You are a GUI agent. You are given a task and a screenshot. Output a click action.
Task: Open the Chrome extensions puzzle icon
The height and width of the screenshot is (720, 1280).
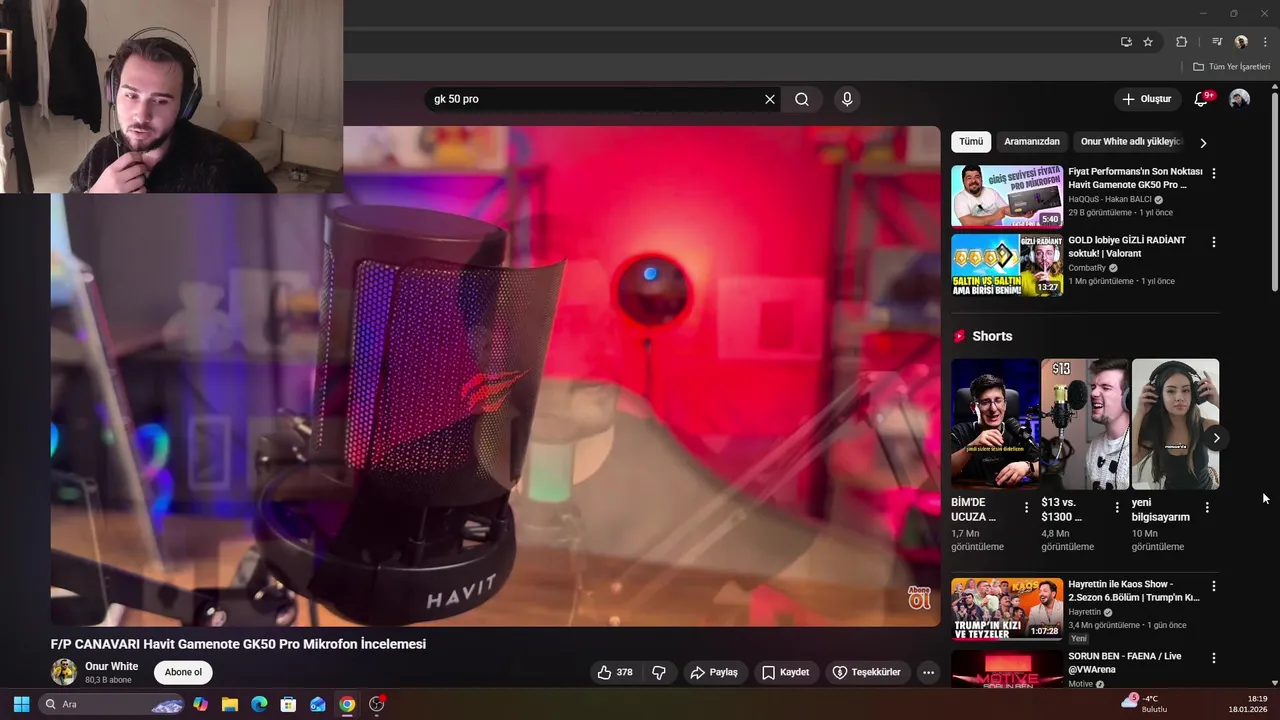click(1181, 42)
